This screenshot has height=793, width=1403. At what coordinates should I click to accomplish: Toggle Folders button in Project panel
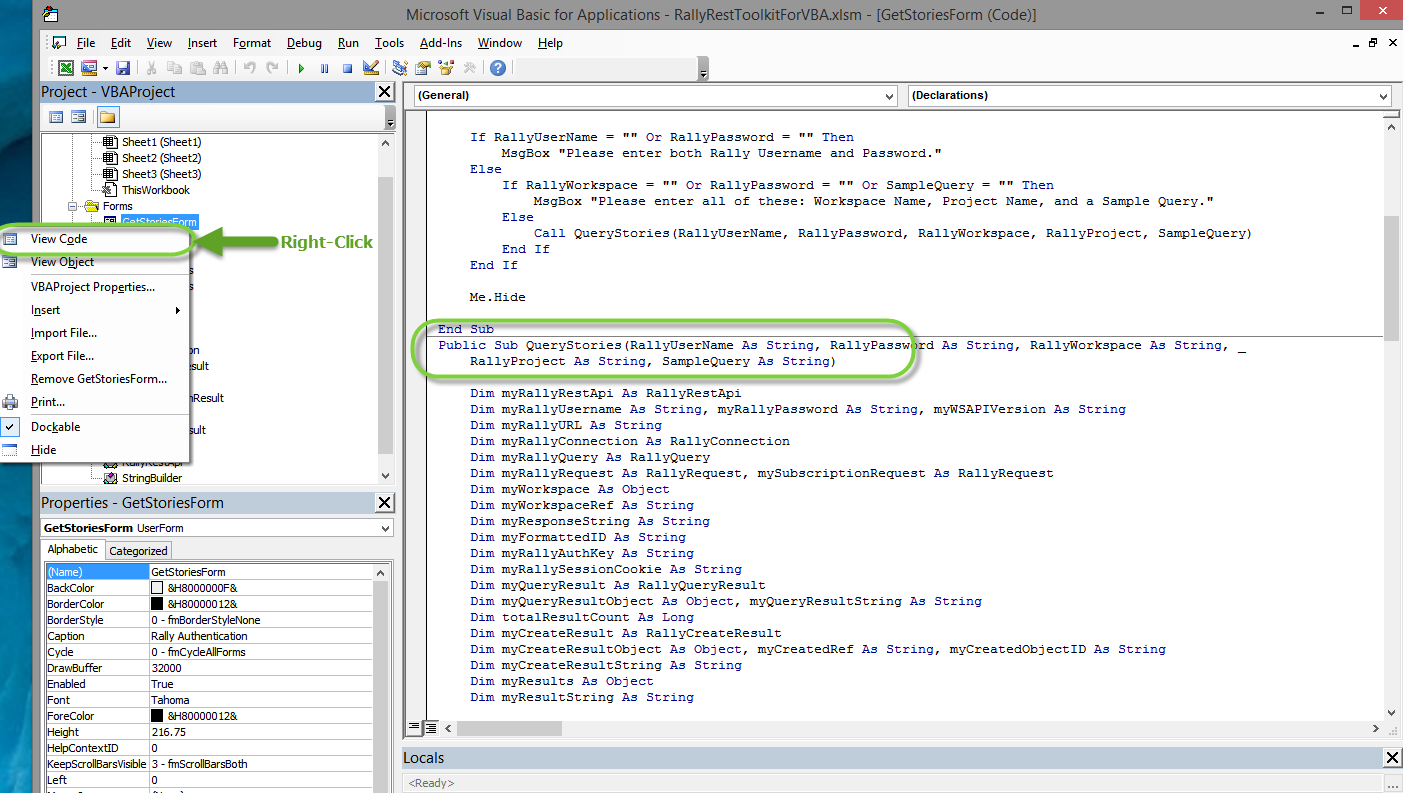click(106, 117)
